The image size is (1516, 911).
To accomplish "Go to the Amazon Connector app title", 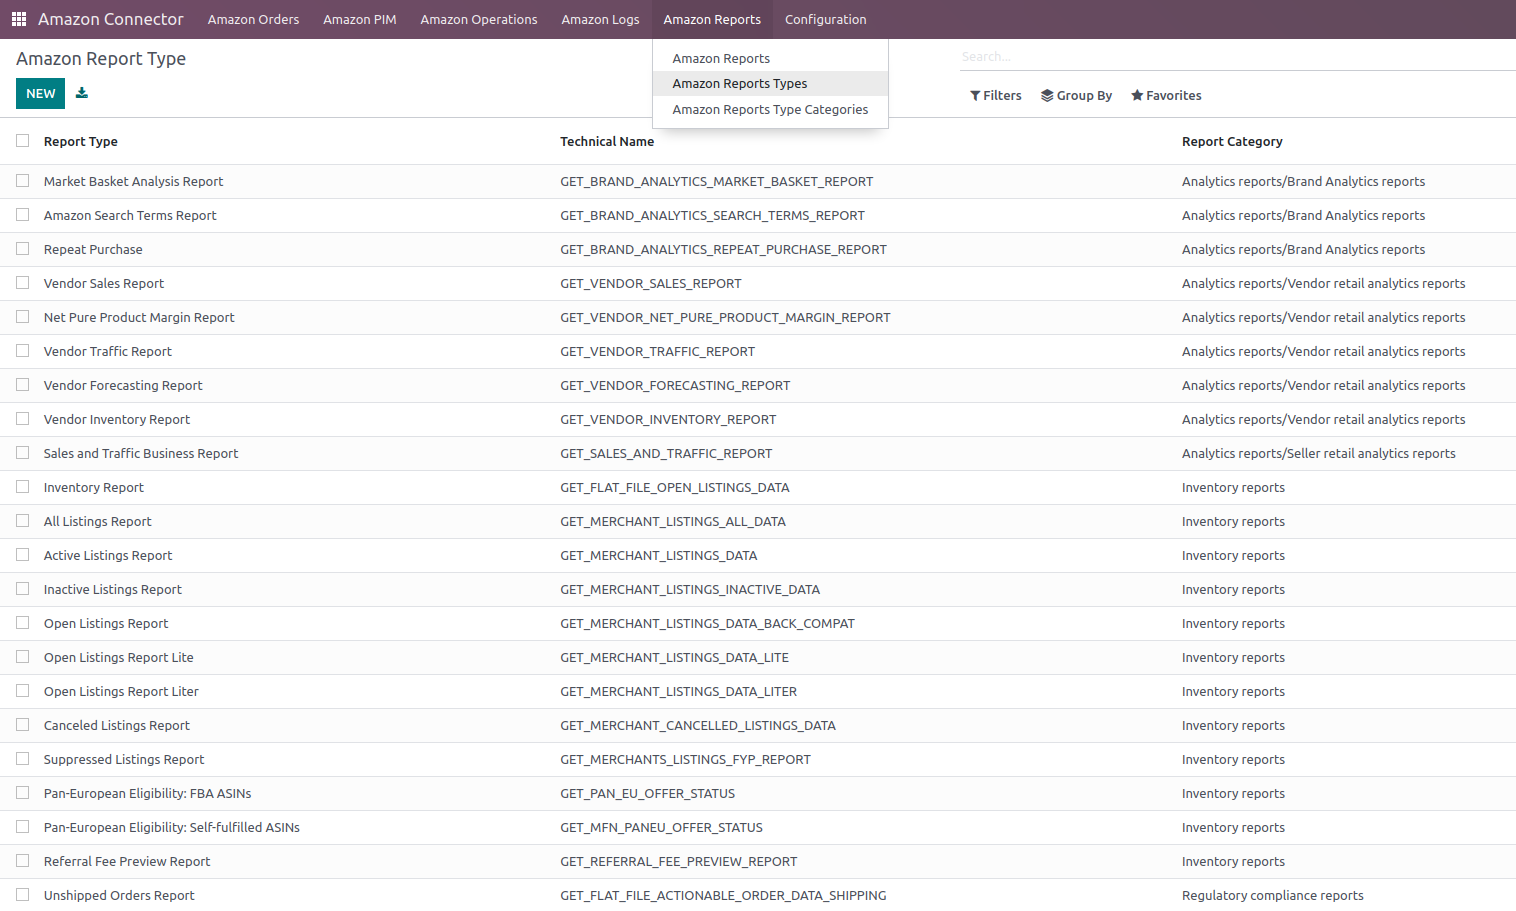I will (x=111, y=19).
